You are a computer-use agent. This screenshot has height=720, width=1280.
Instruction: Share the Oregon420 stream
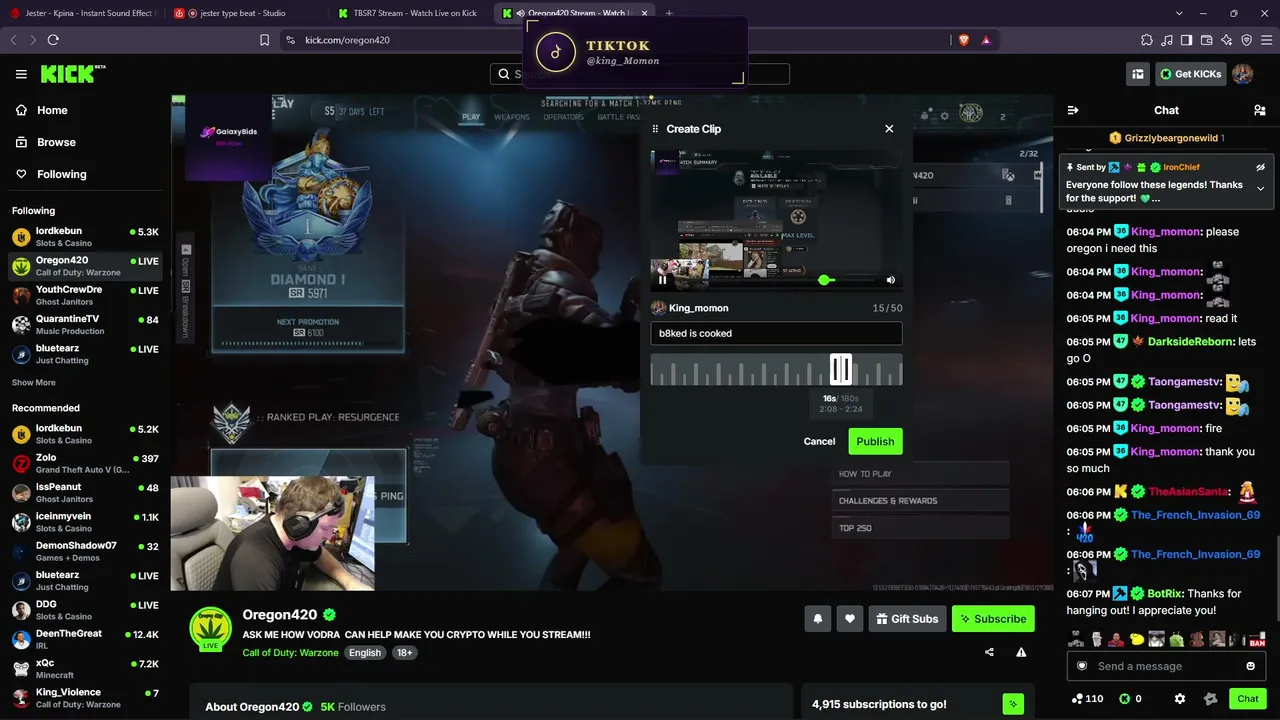pyautogui.click(x=989, y=652)
